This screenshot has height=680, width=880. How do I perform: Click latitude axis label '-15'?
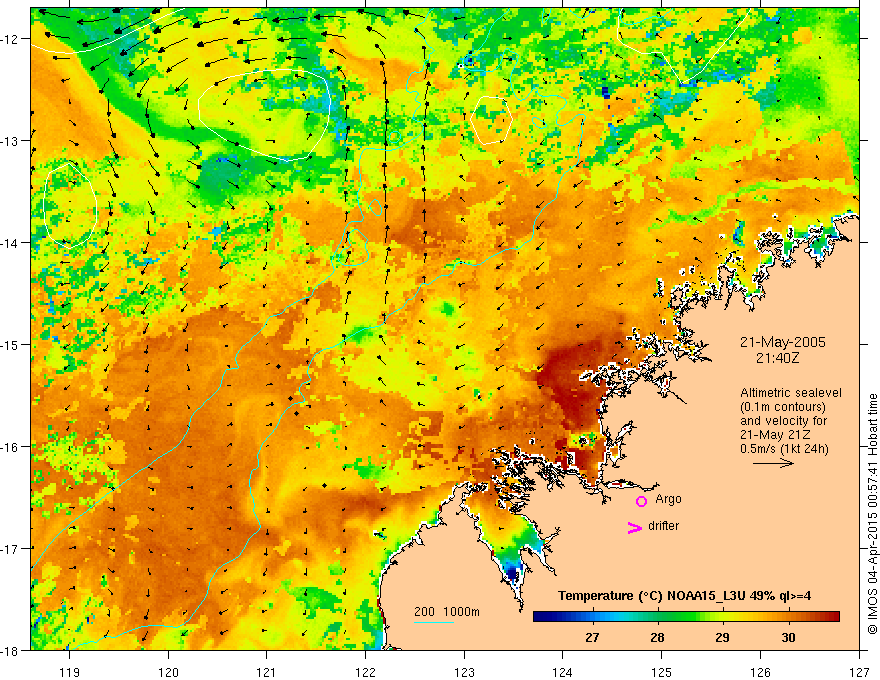click(x=11, y=344)
